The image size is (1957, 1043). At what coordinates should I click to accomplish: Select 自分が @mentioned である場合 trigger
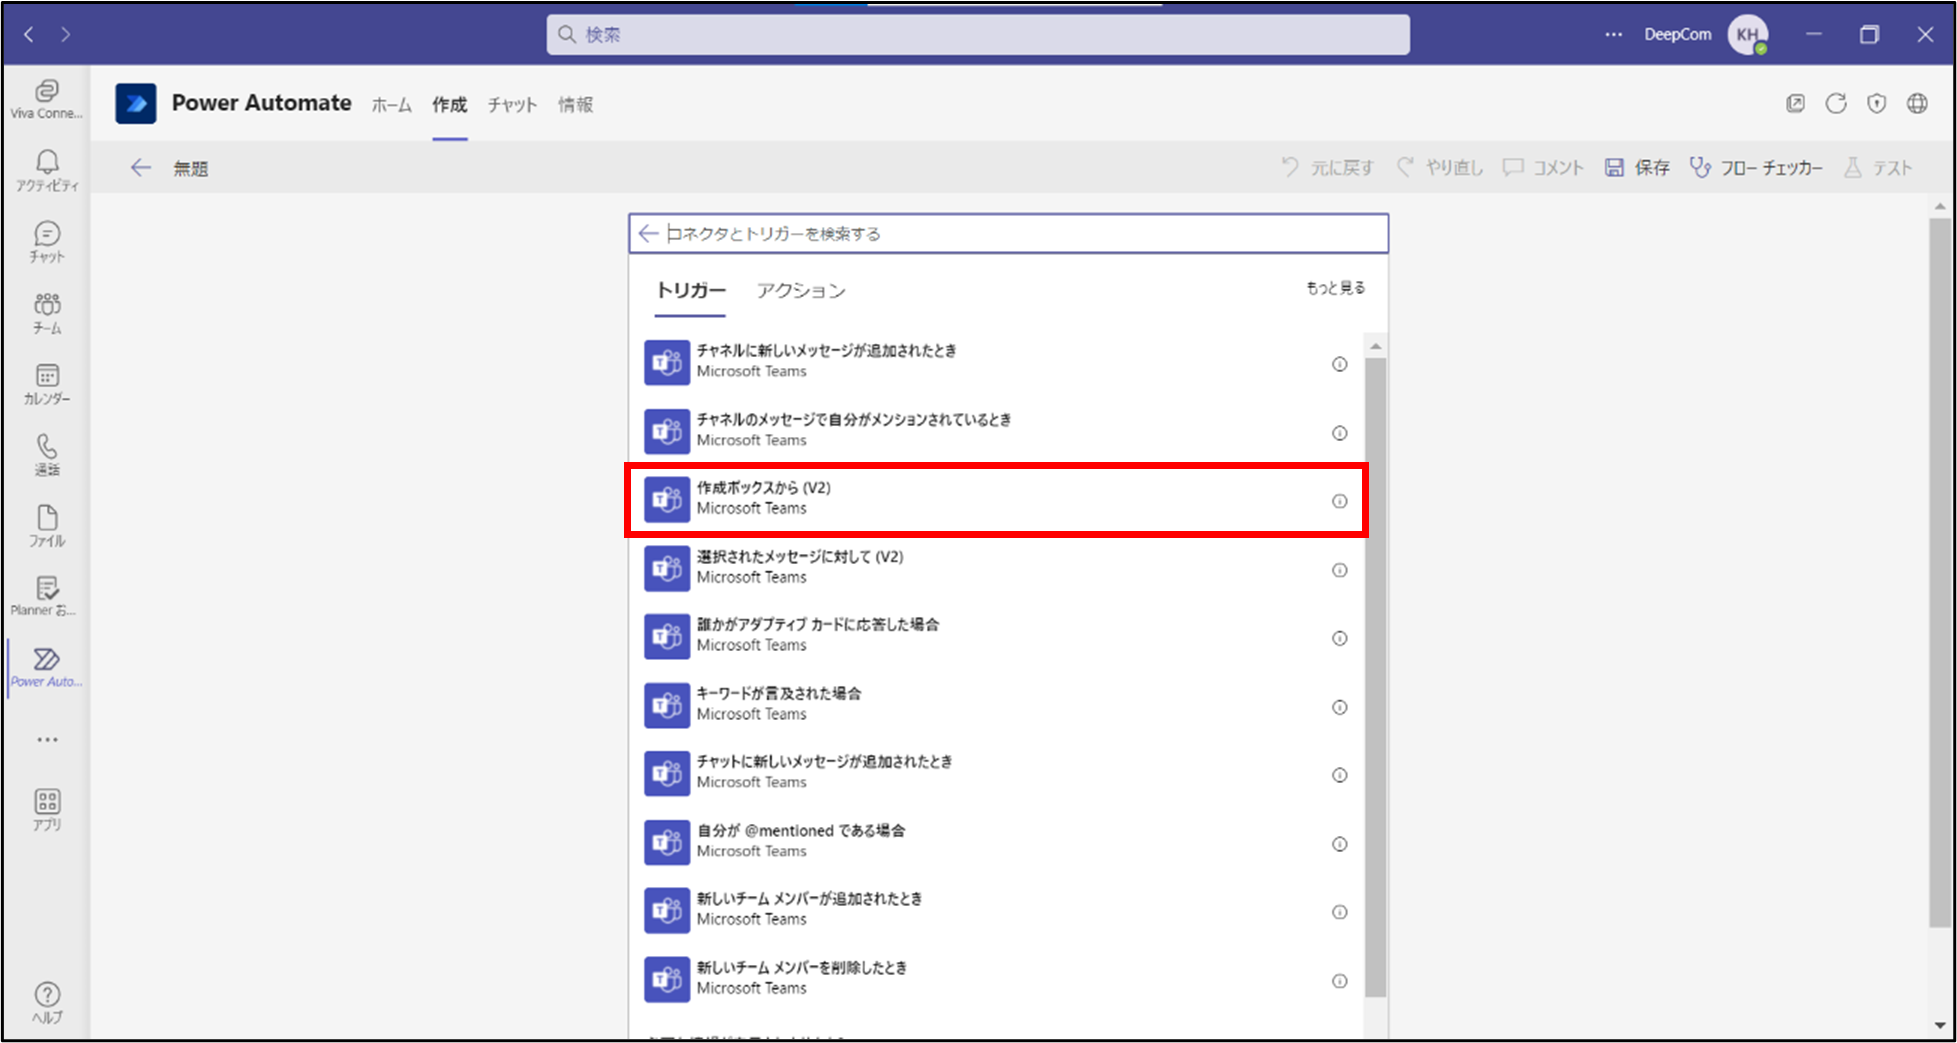click(x=996, y=841)
